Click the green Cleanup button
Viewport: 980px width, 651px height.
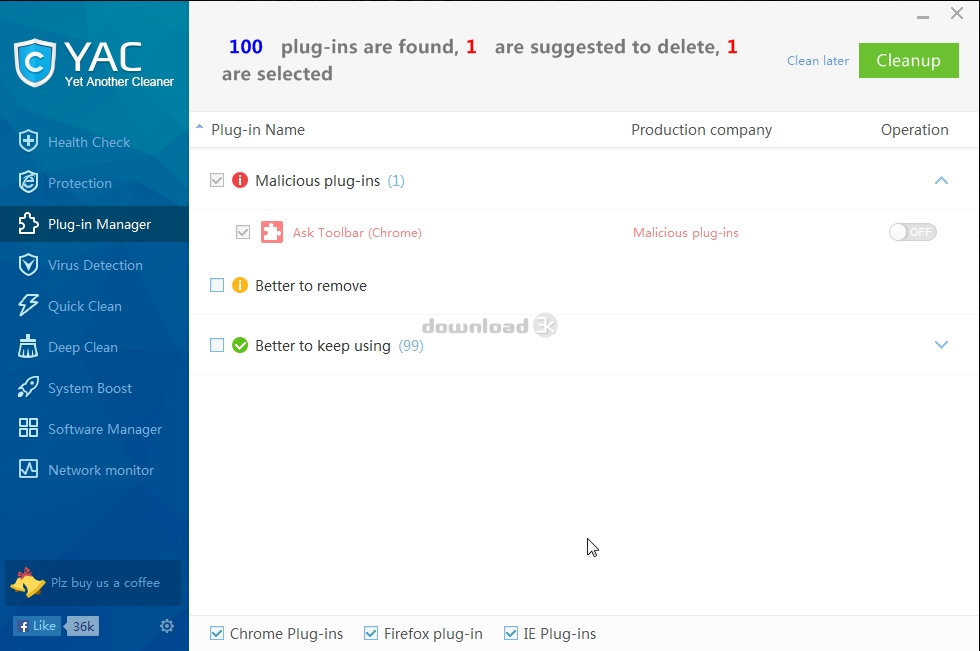click(909, 61)
